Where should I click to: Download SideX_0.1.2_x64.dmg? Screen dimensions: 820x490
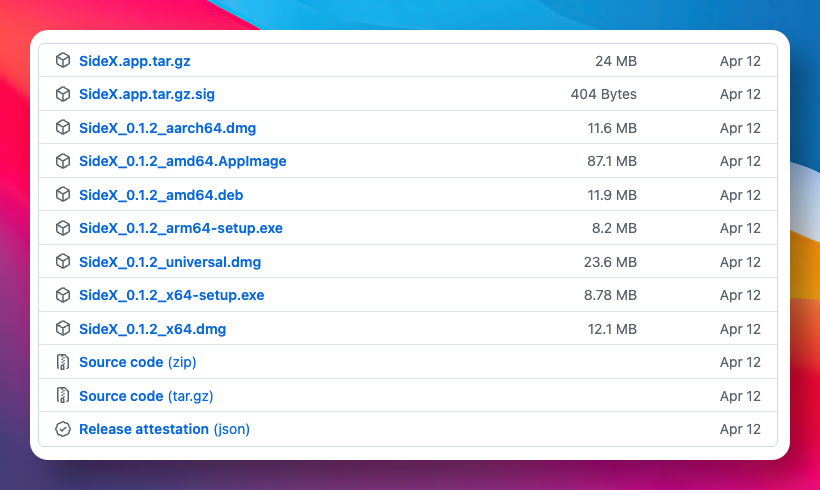[153, 329]
